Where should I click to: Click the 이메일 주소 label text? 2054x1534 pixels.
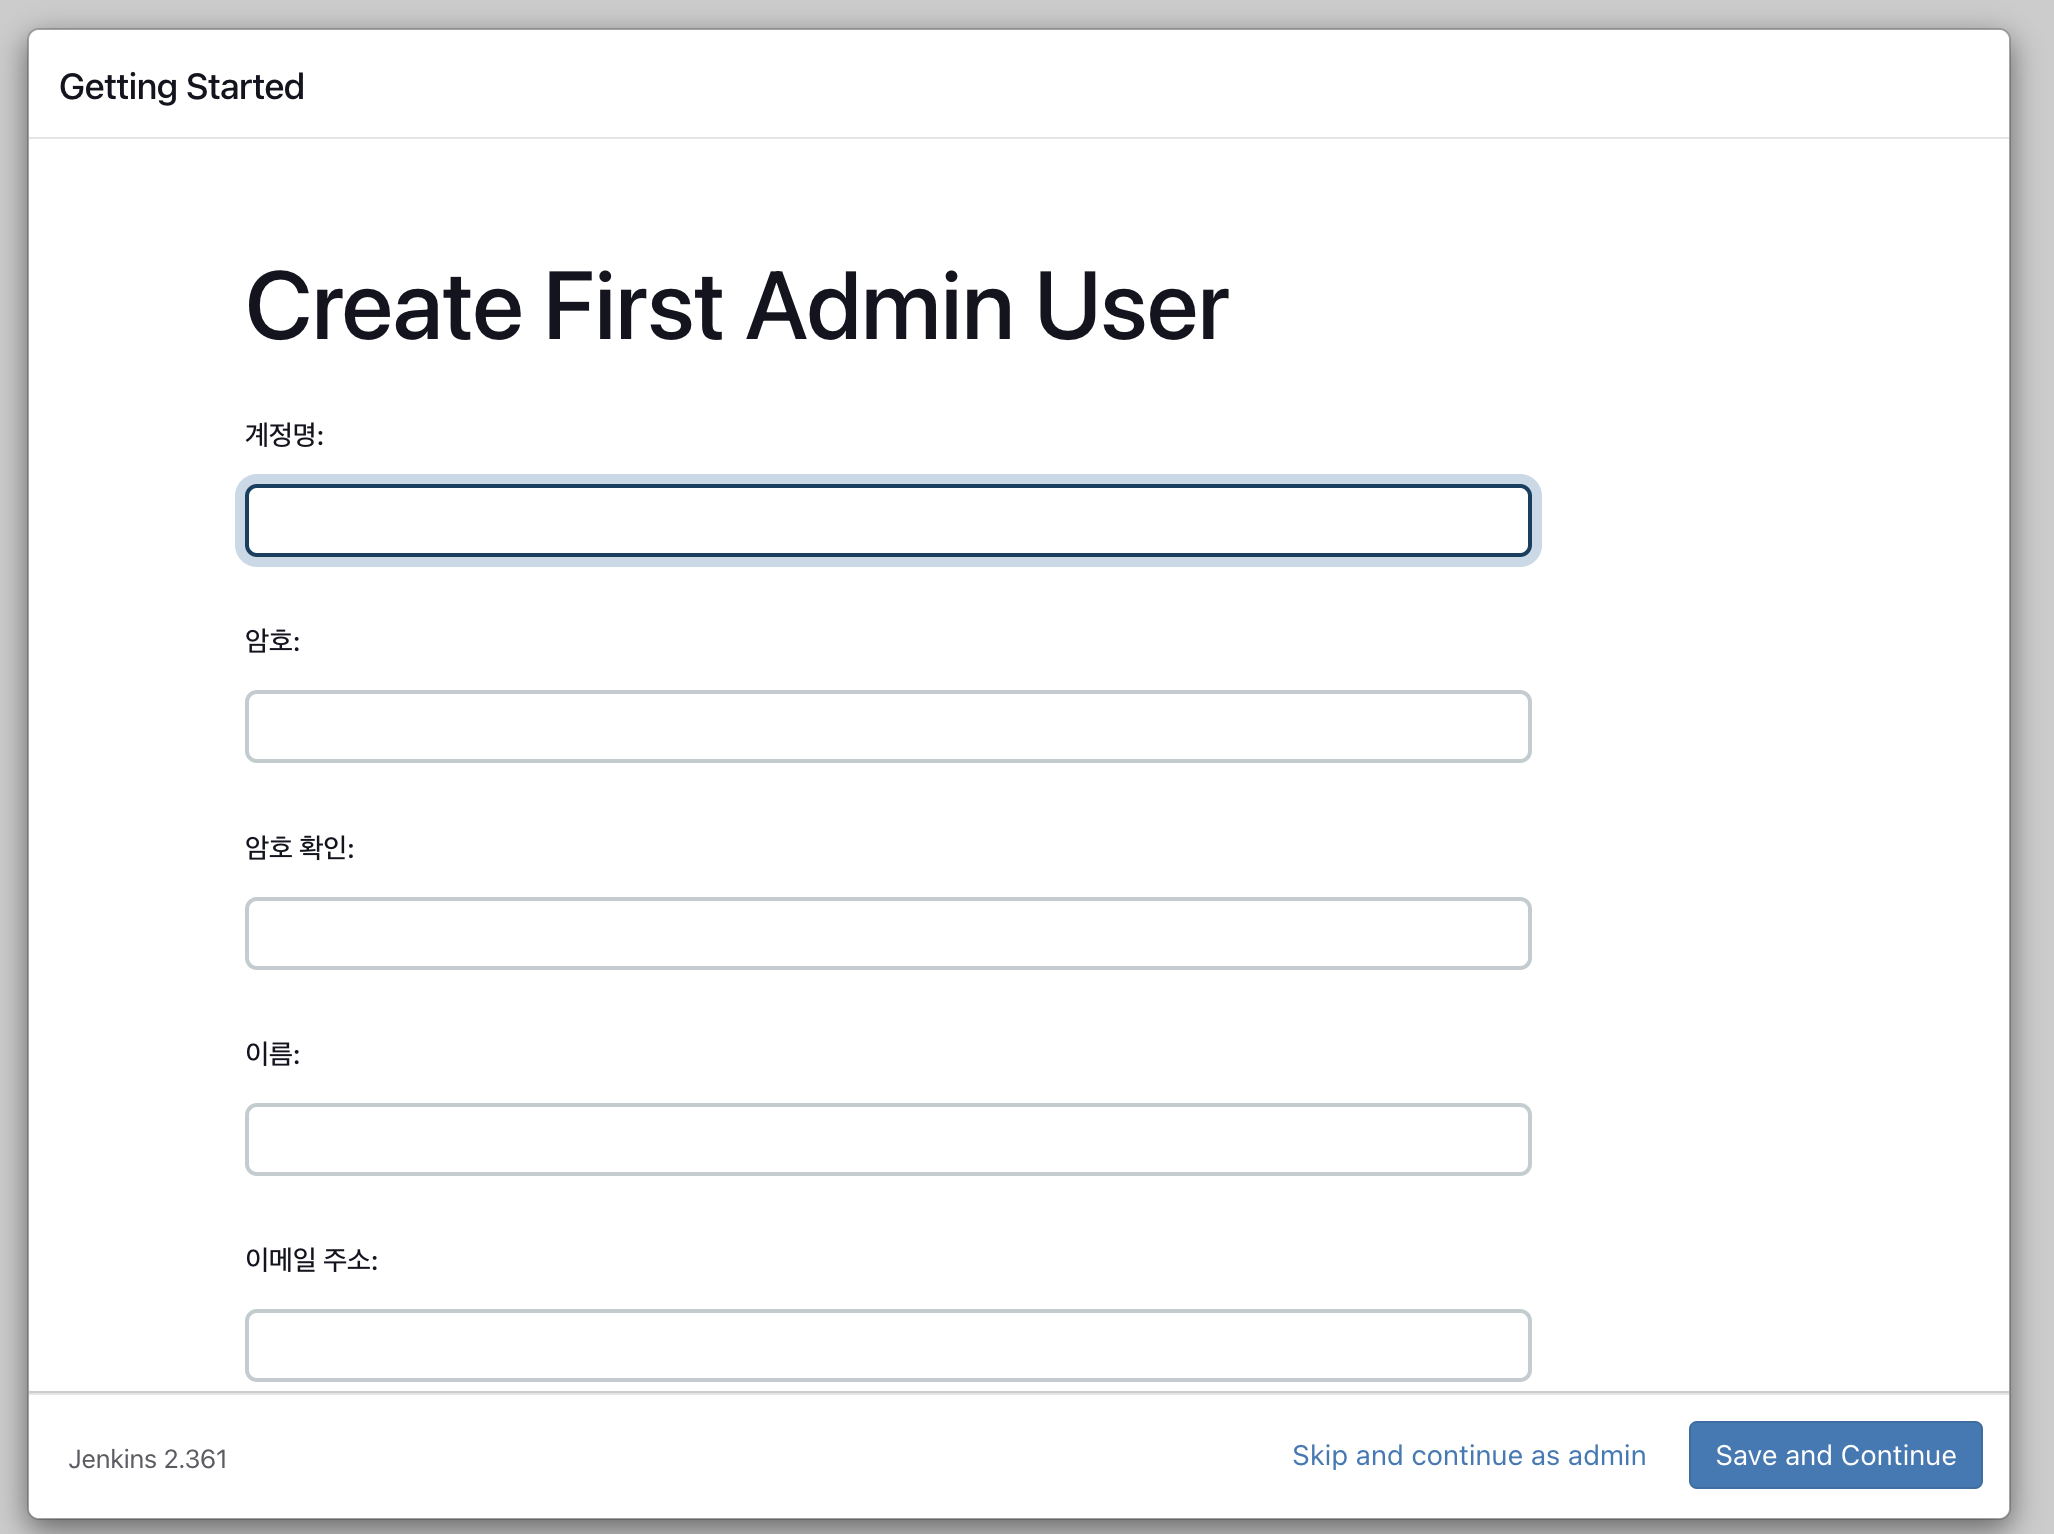[x=311, y=1260]
